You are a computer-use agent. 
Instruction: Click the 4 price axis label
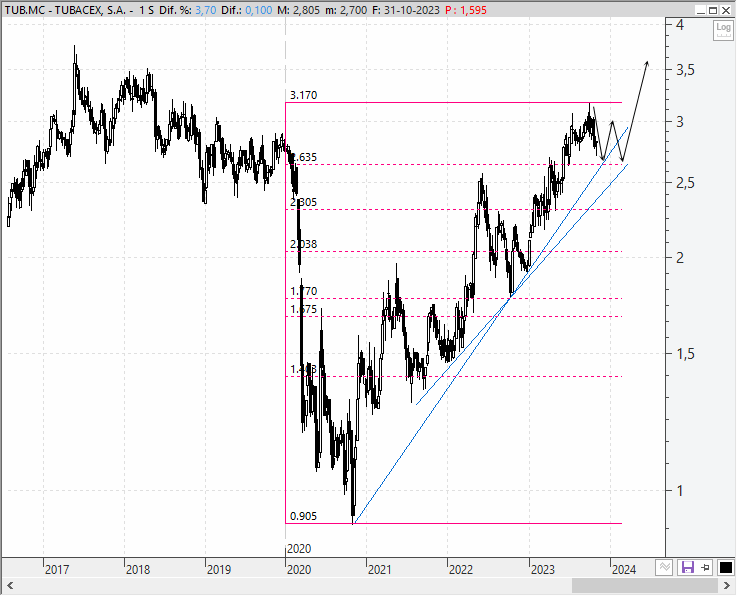point(680,25)
